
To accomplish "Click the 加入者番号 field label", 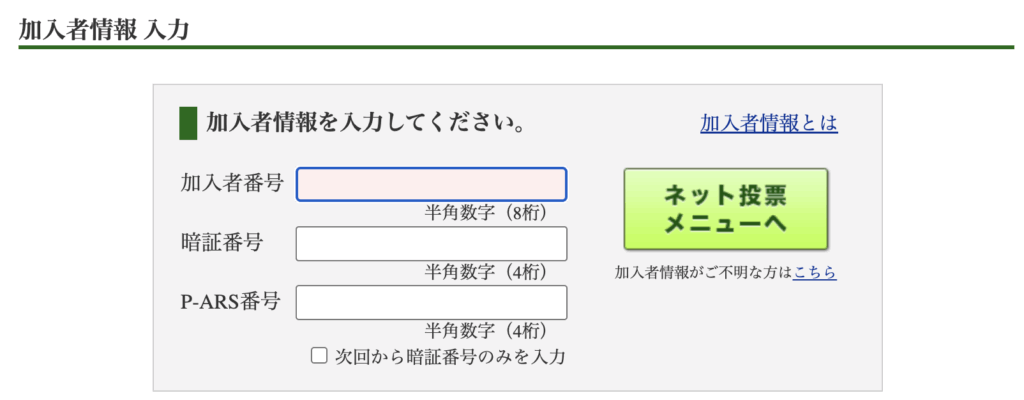I will click(232, 183).
